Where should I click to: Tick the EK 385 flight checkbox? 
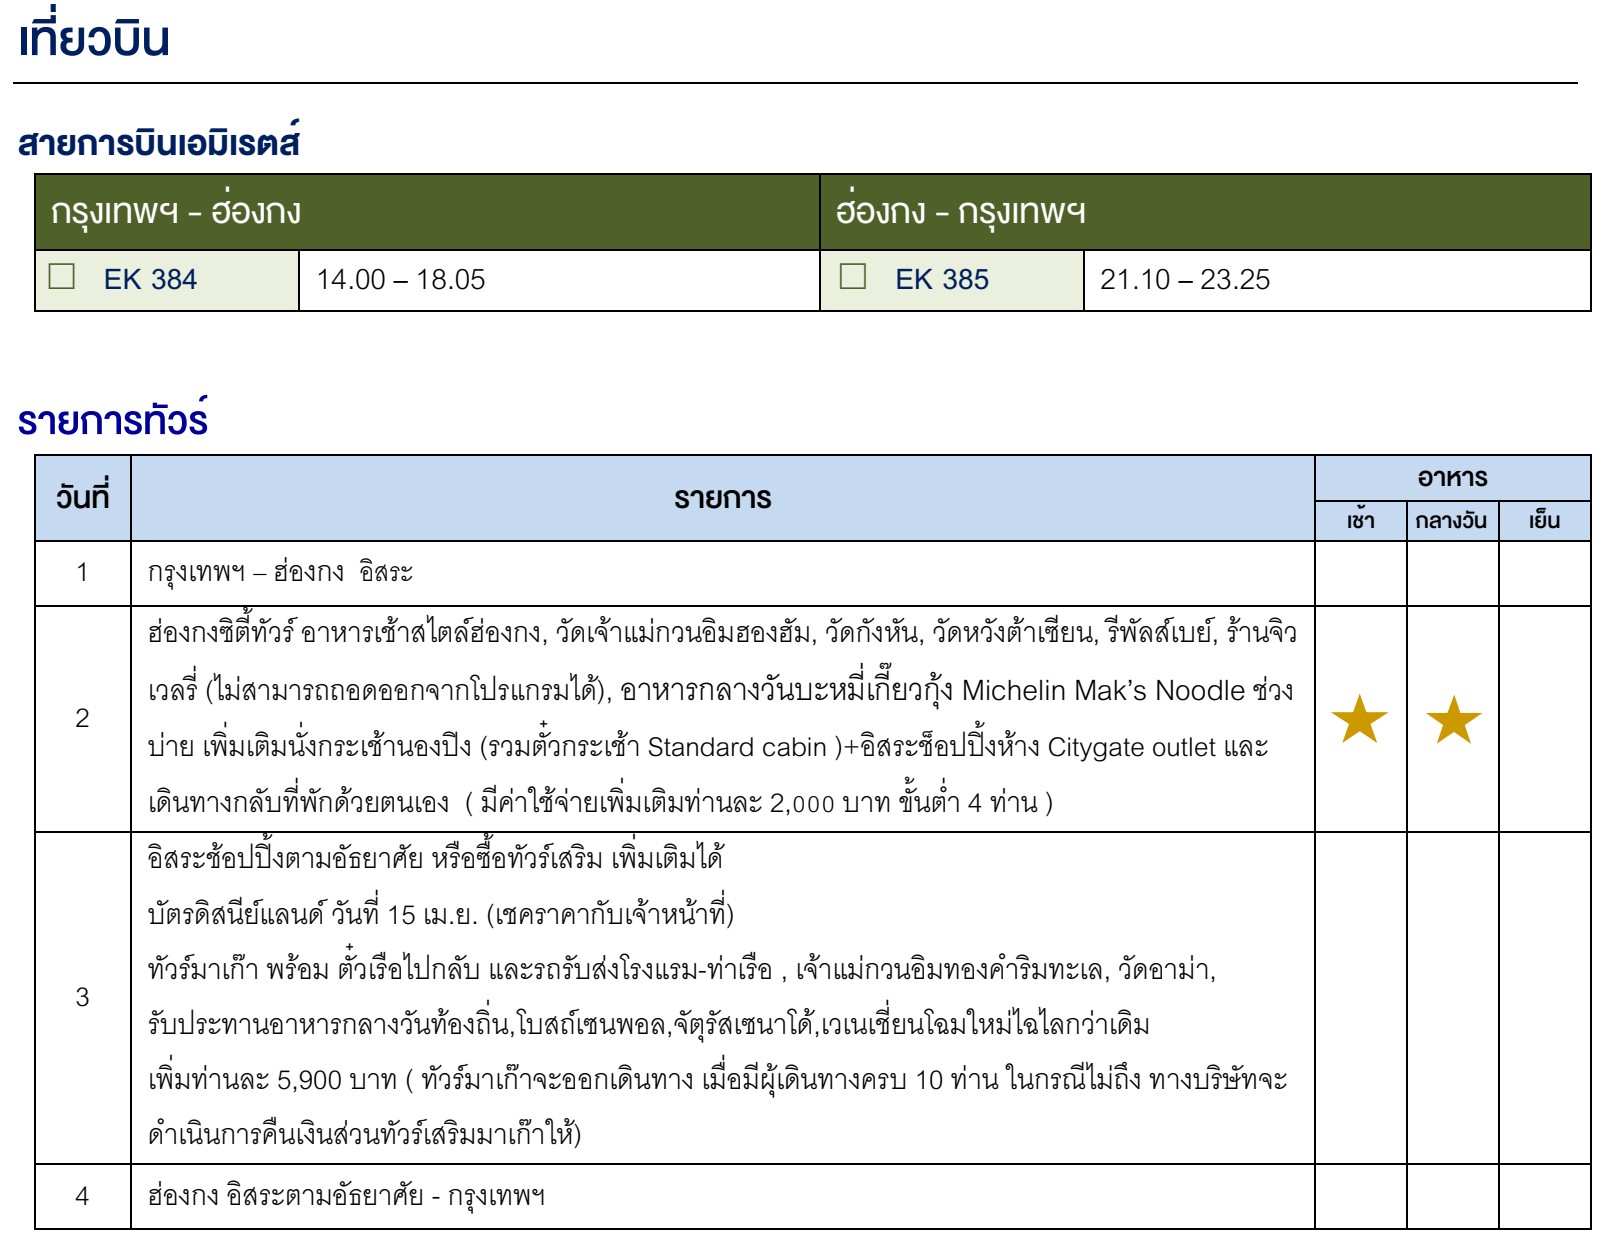pyautogui.click(x=852, y=277)
